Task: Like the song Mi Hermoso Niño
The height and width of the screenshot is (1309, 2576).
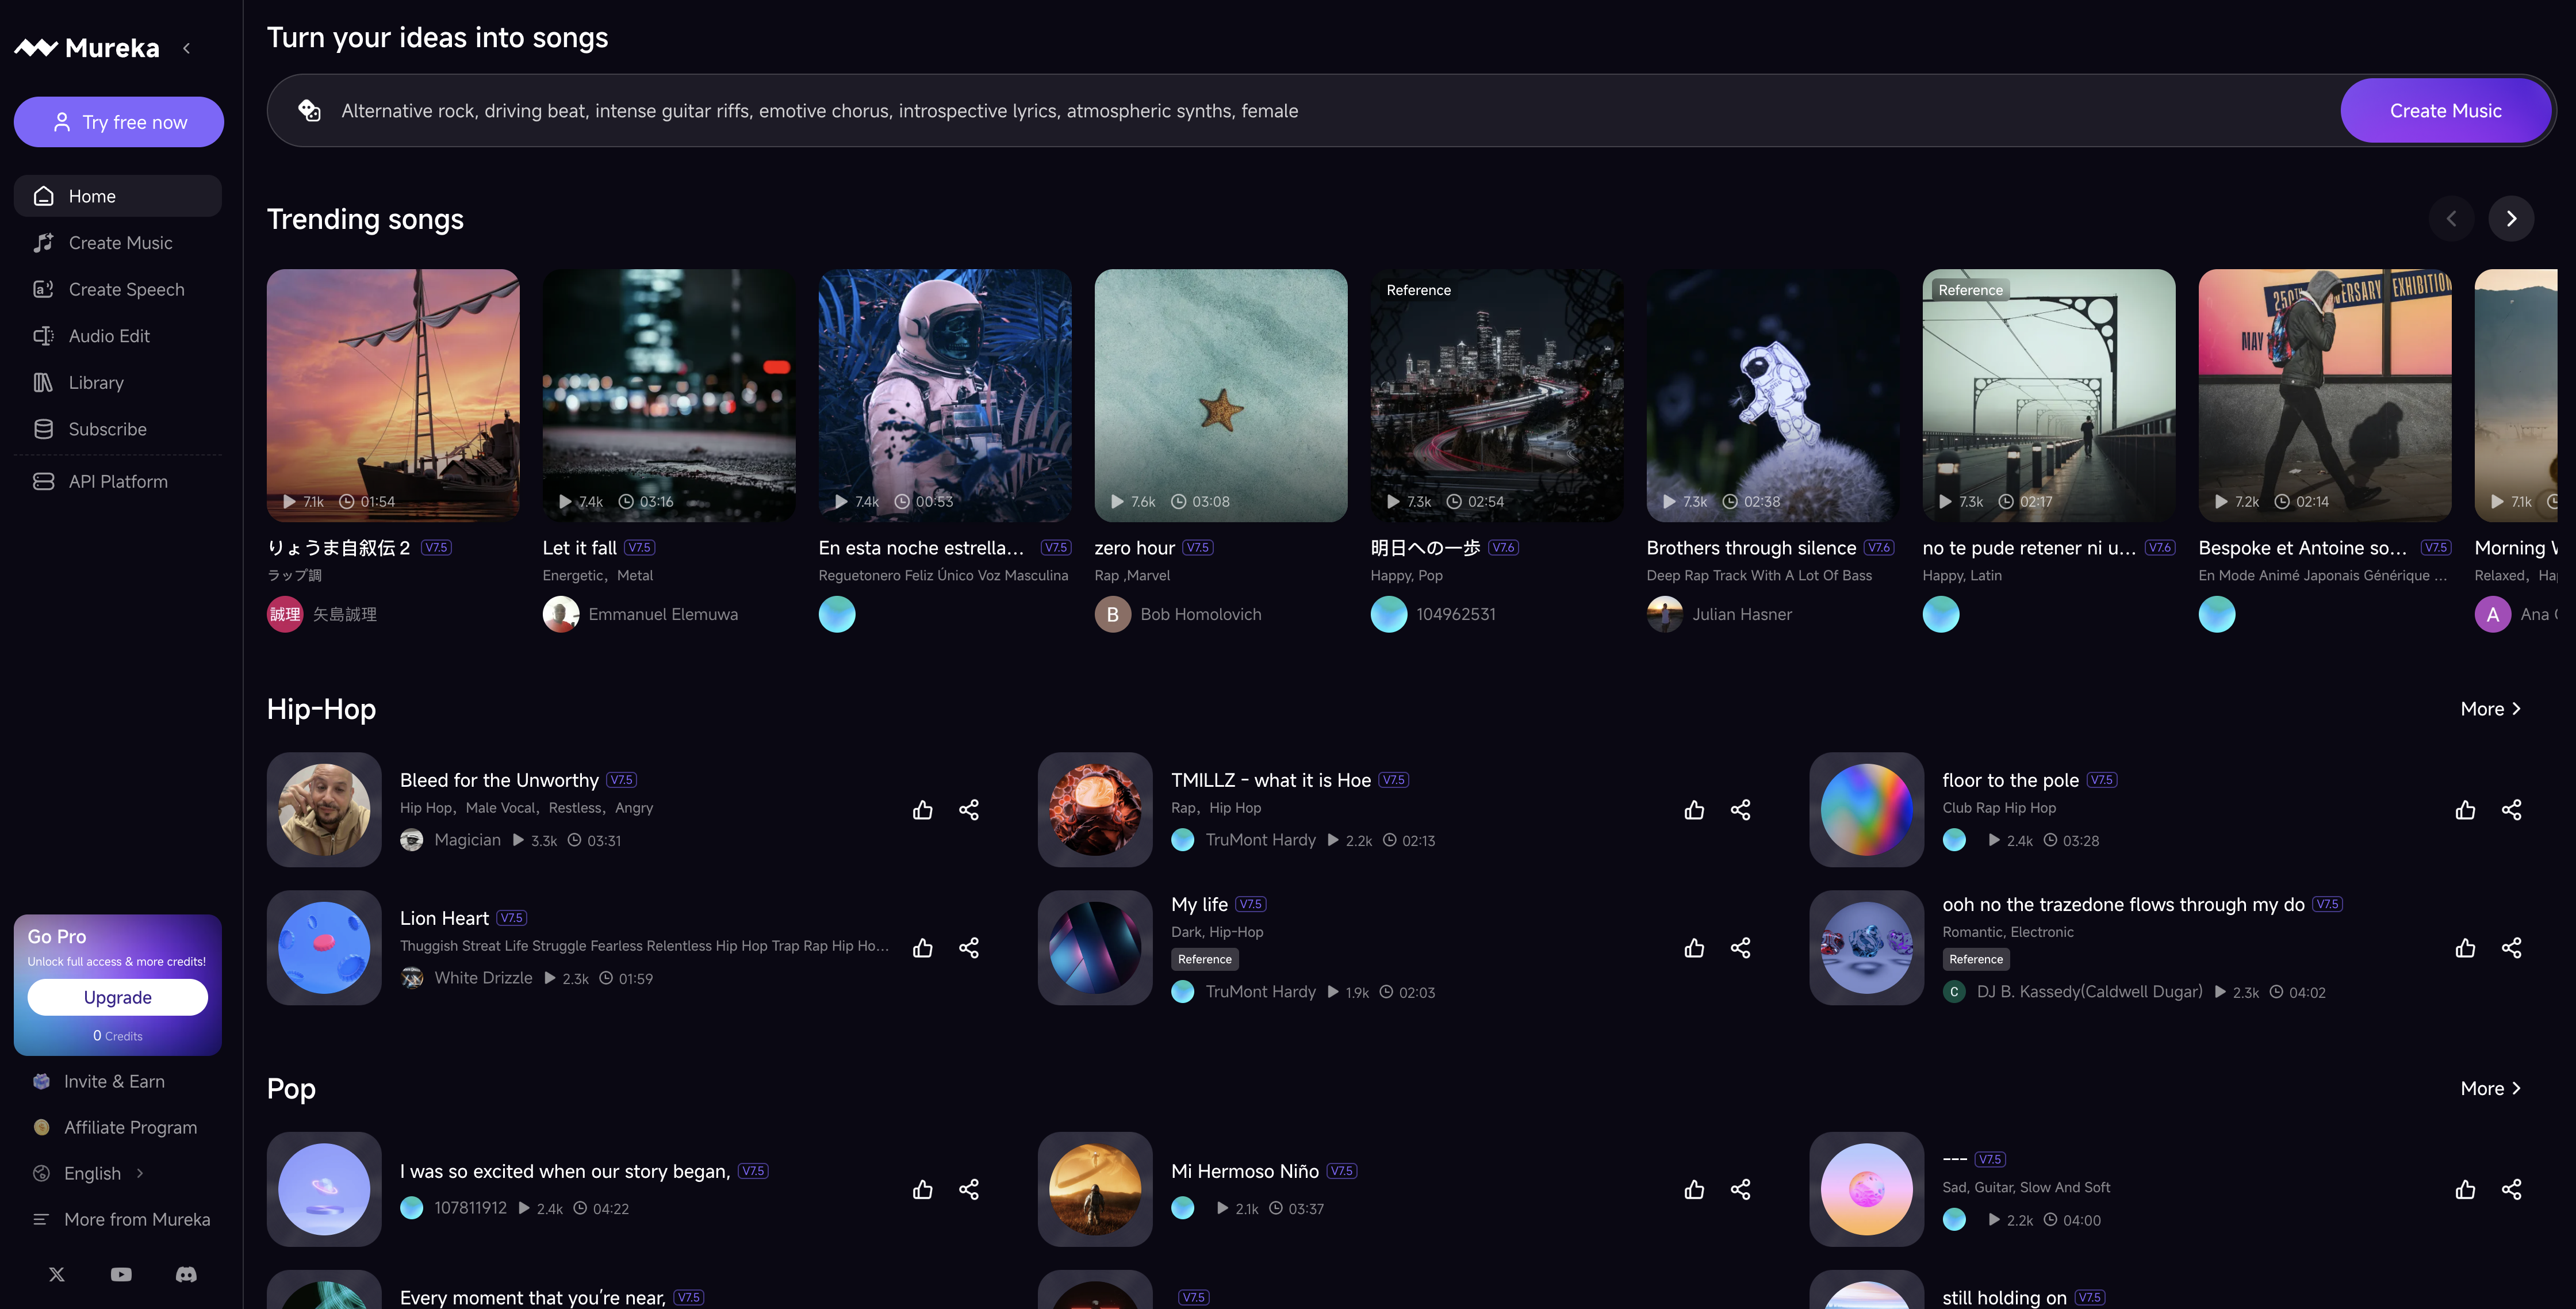Action: [x=1693, y=1189]
